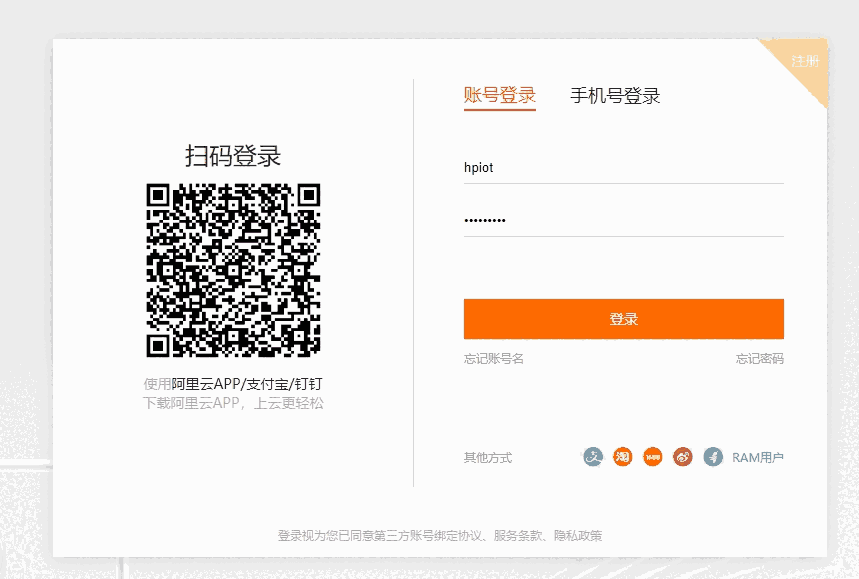The image size is (859, 579).
Task: Open the 手机号登录 tab
Action: (615, 96)
